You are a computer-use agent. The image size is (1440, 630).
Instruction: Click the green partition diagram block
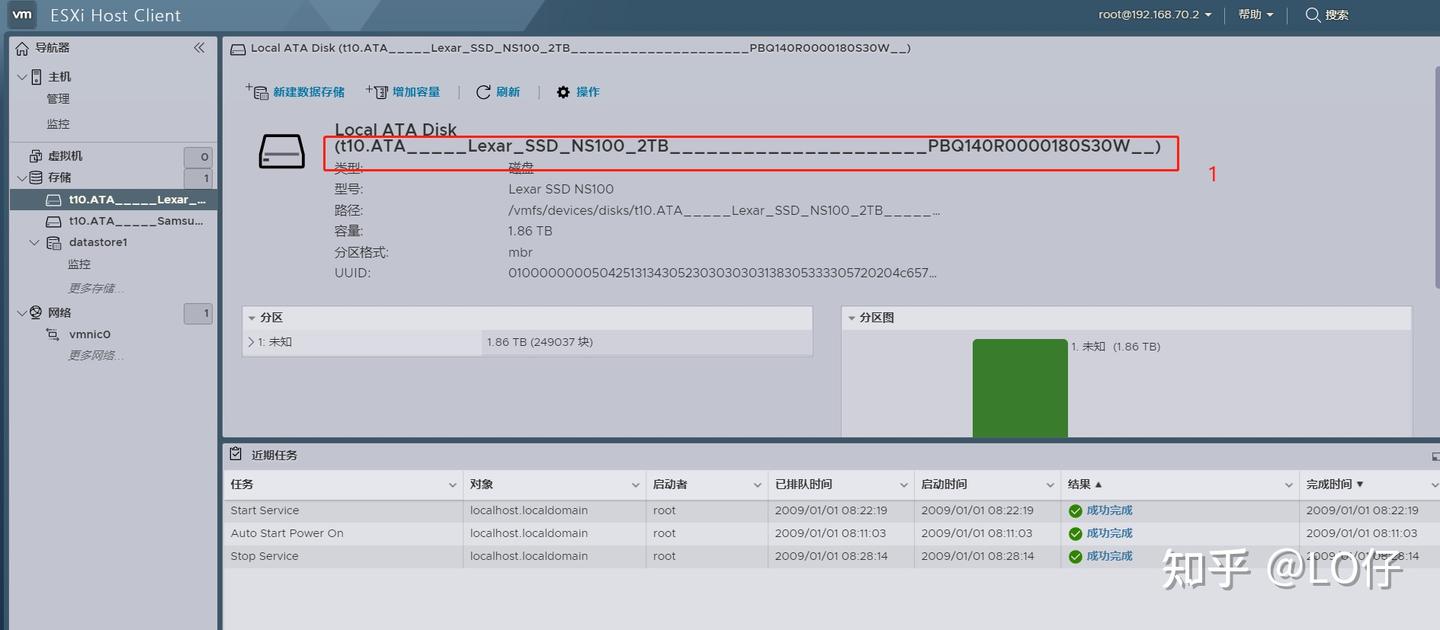tap(1020, 388)
